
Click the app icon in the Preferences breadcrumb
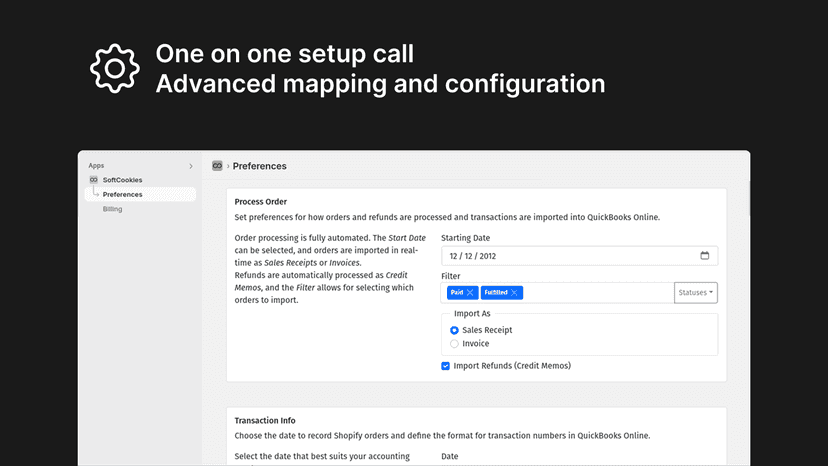pyautogui.click(x=217, y=166)
